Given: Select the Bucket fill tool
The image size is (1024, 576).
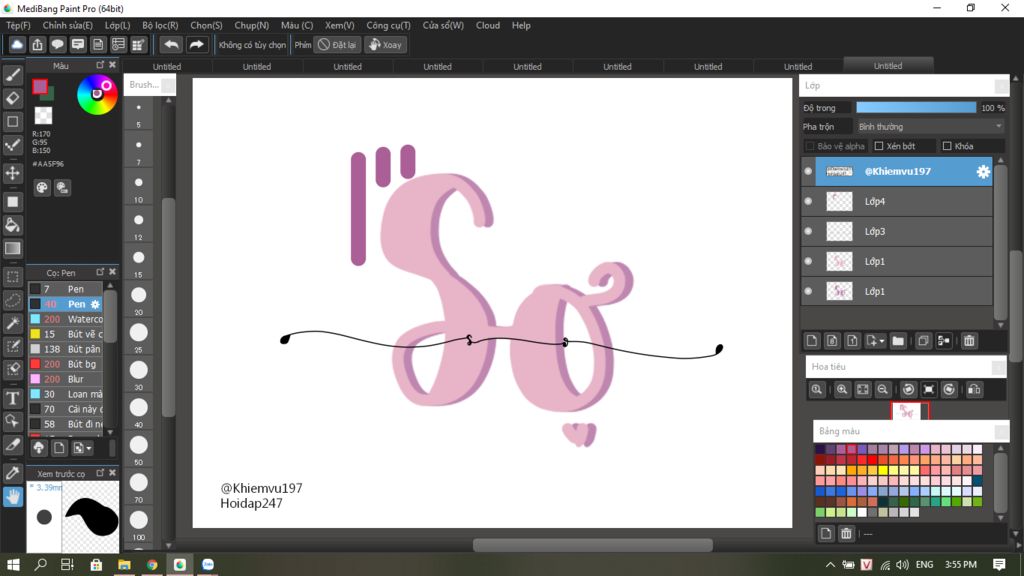Looking at the screenshot, I should point(12,225).
